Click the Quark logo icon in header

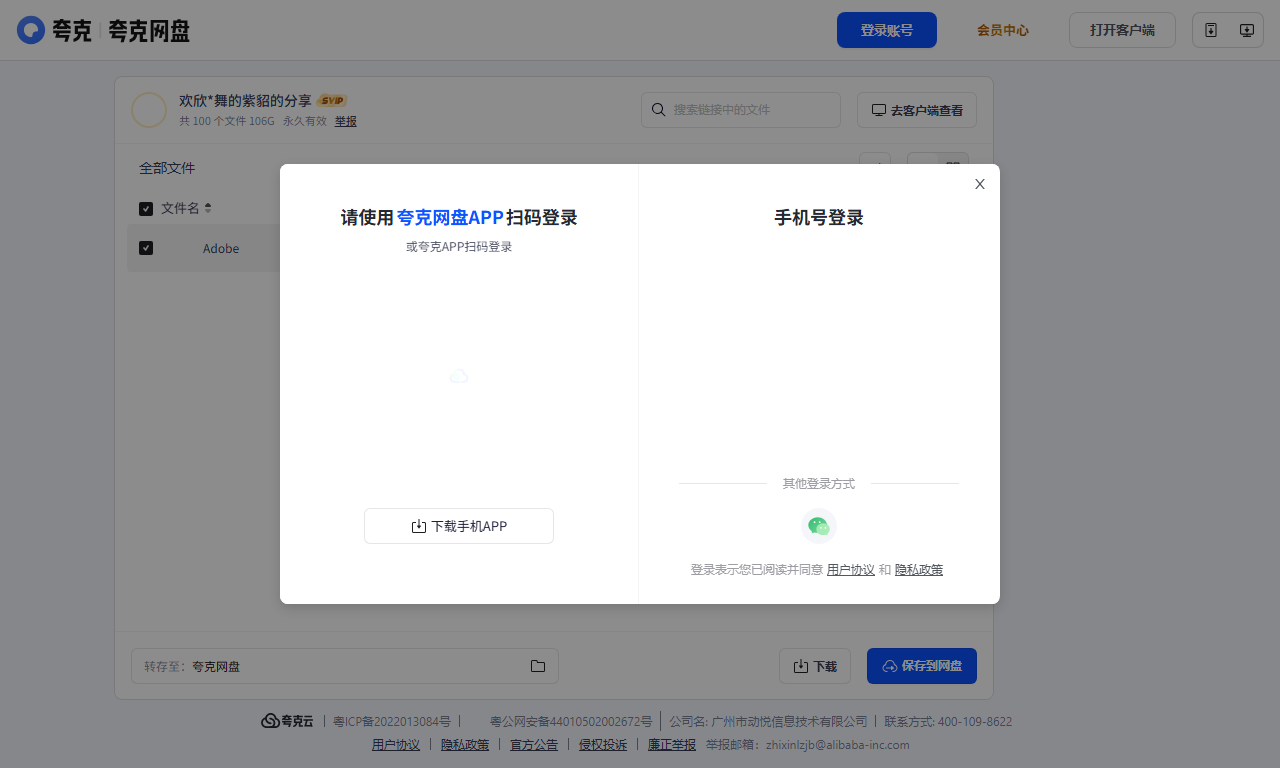[x=31, y=30]
